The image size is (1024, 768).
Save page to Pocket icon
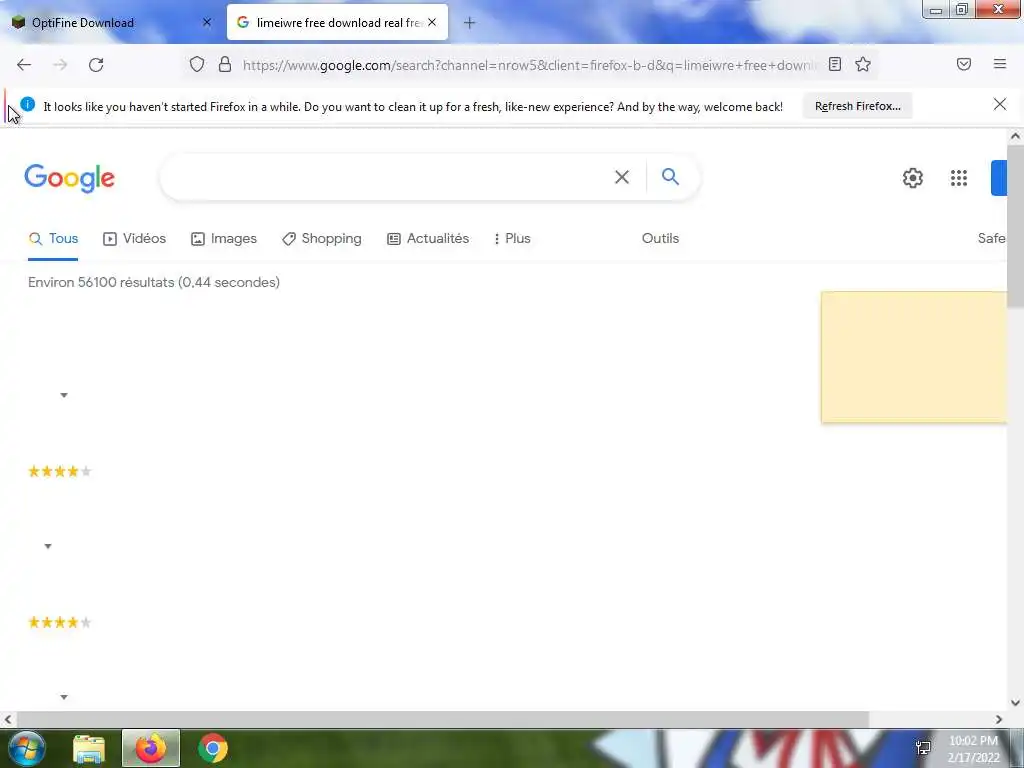[964, 64]
